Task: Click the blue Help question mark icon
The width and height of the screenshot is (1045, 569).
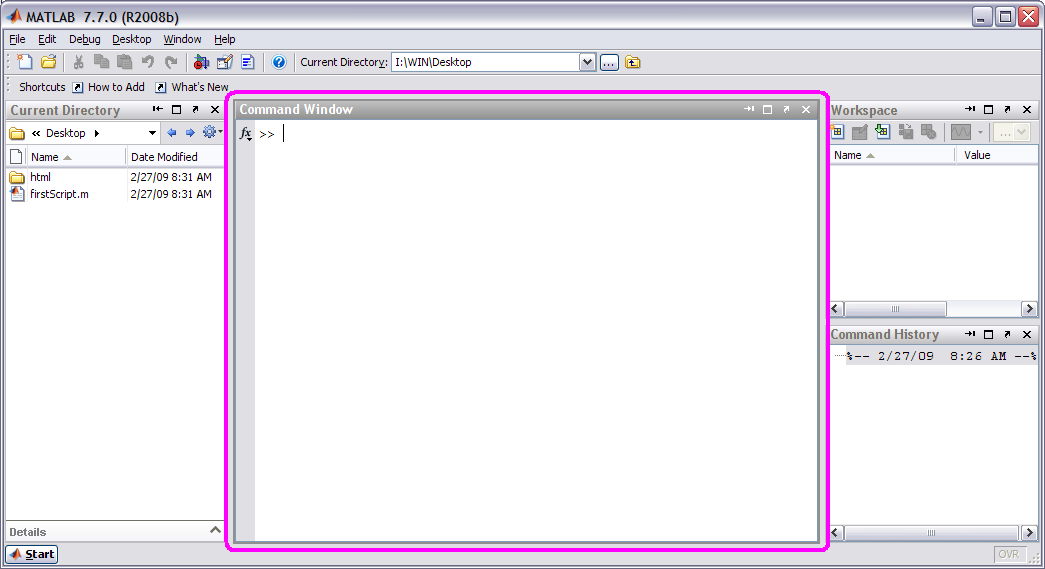Action: (279, 62)
